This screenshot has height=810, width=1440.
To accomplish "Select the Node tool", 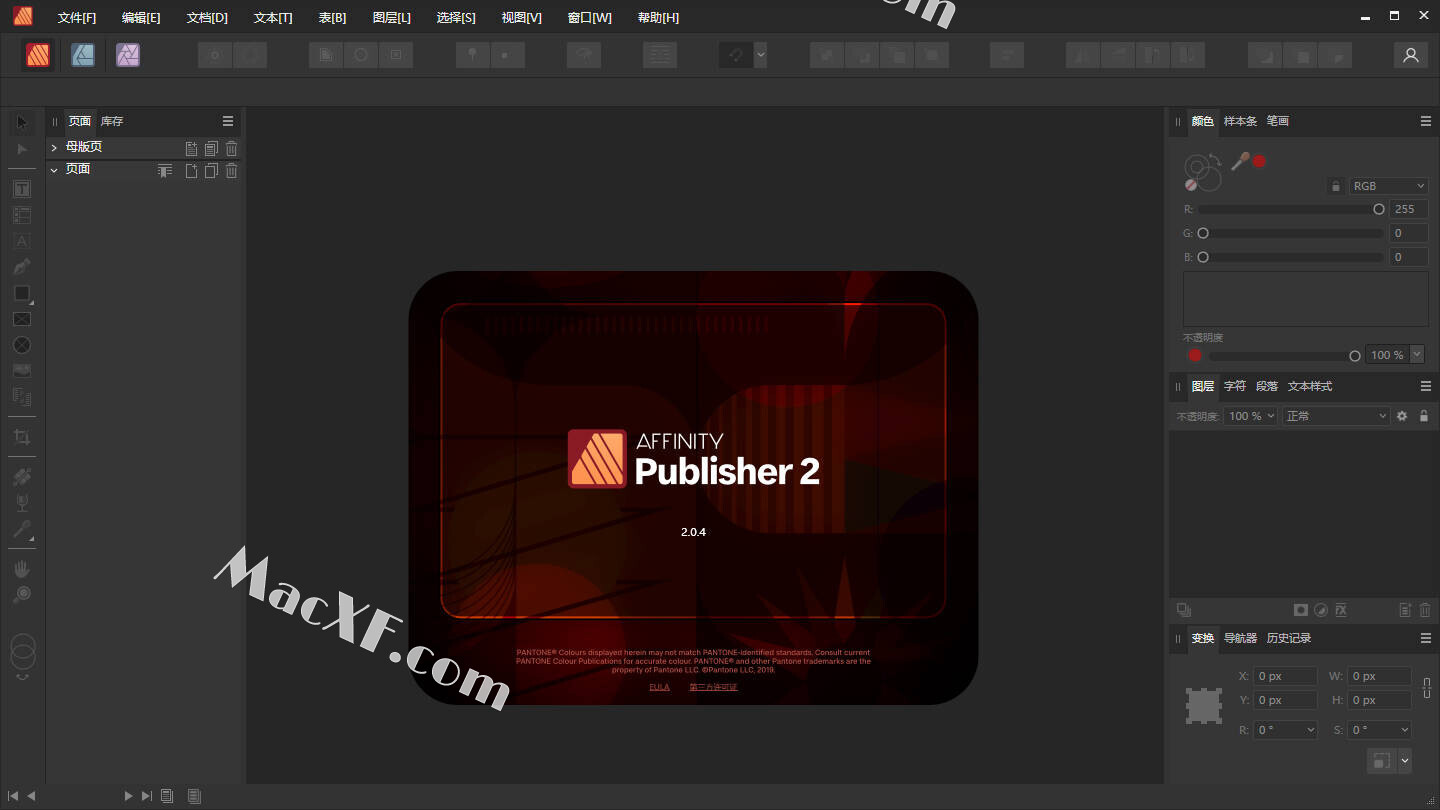I will pos(22,149).
